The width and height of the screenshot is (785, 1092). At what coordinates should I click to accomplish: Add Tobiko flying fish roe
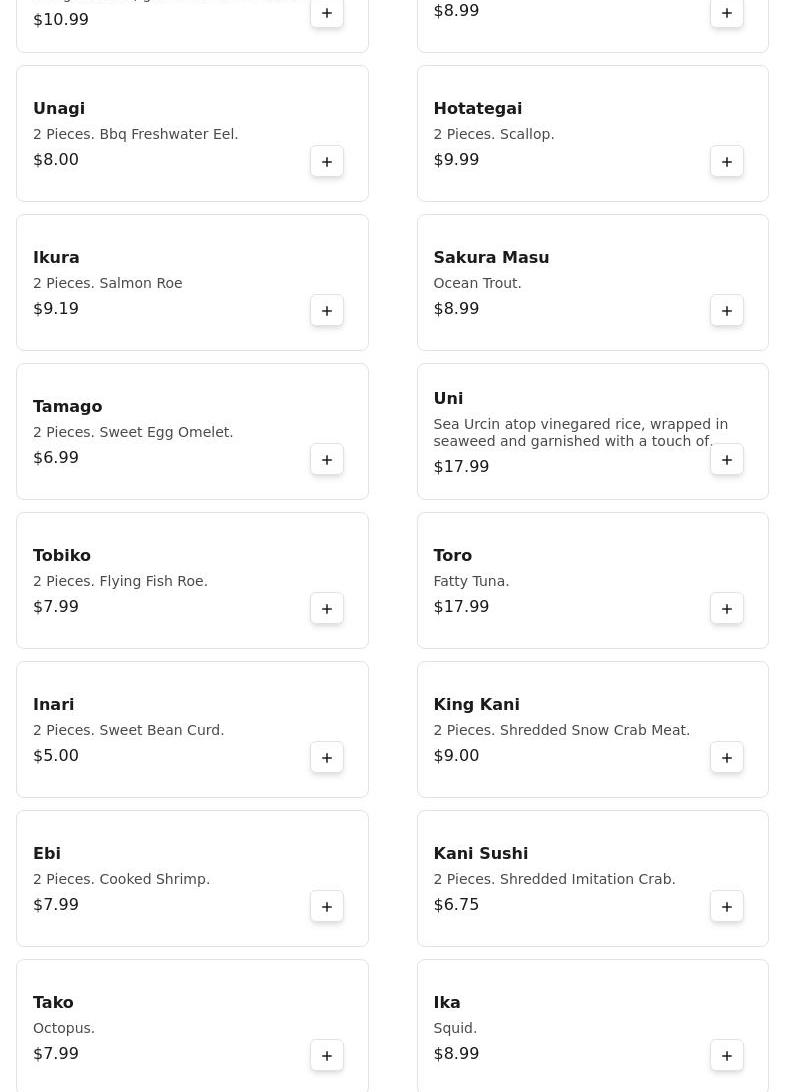click(327, 609)
